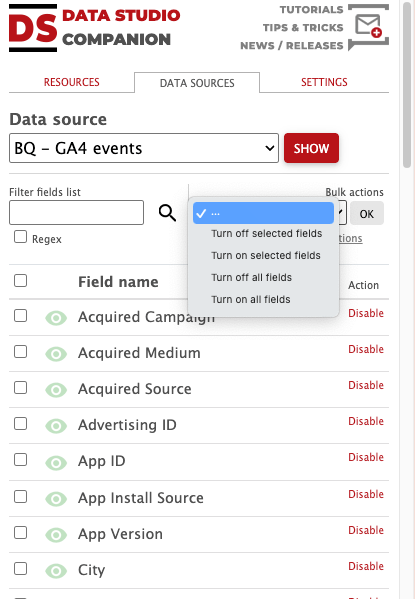
Task: Check the Acquired Medium row checkbox
Action: (21, 351)
